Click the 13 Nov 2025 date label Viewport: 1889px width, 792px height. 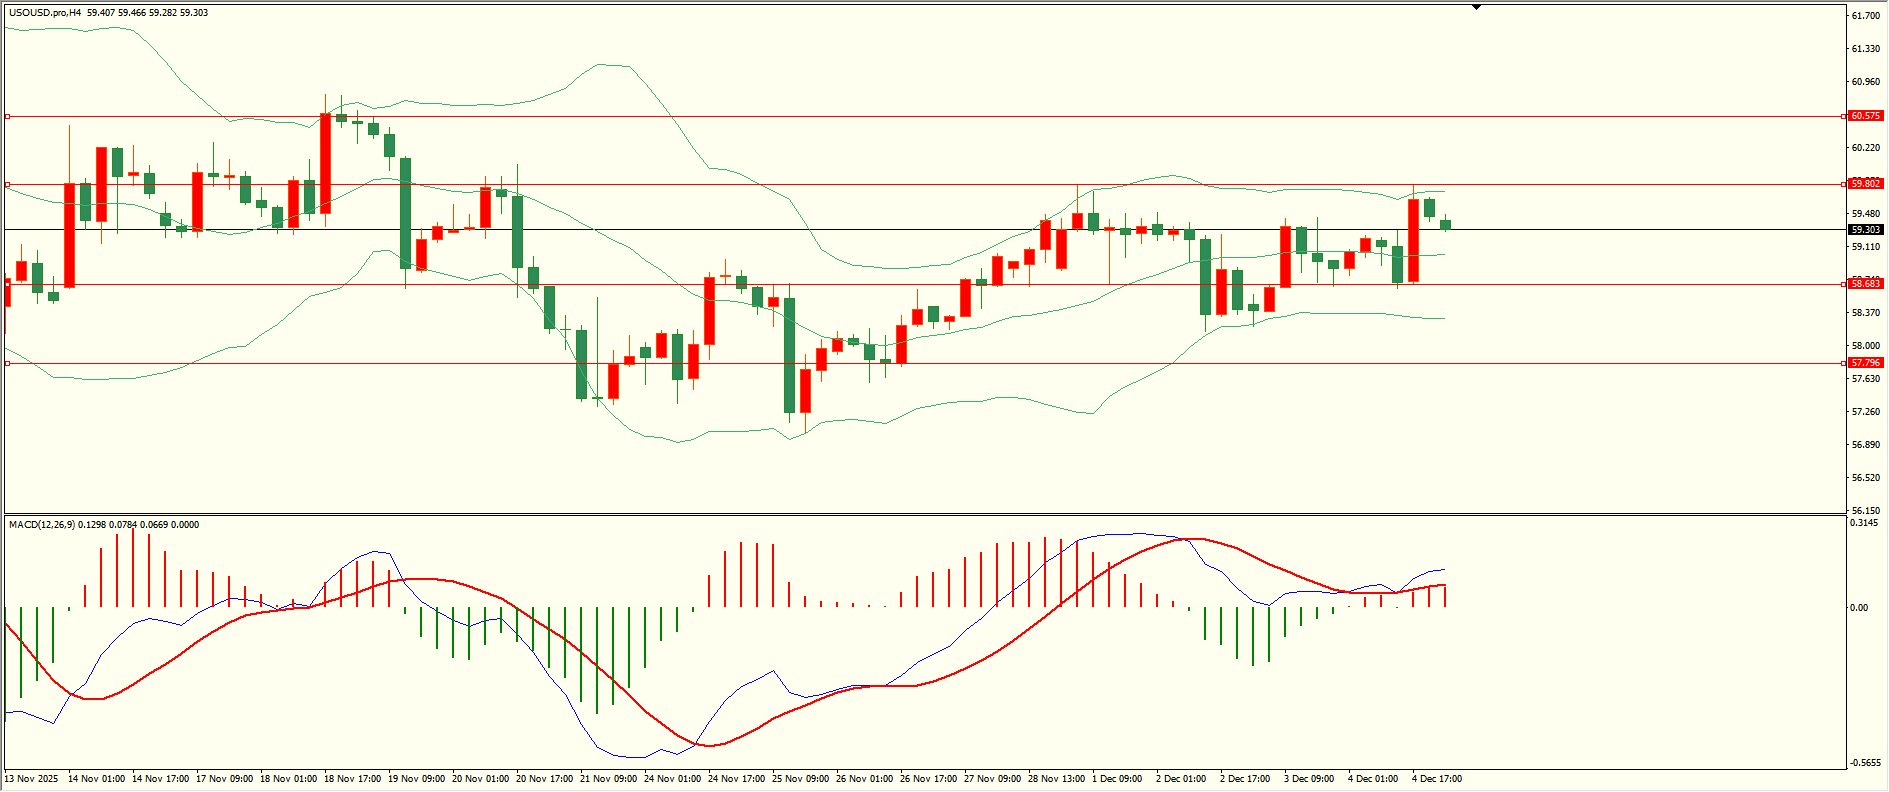point(32,779)
